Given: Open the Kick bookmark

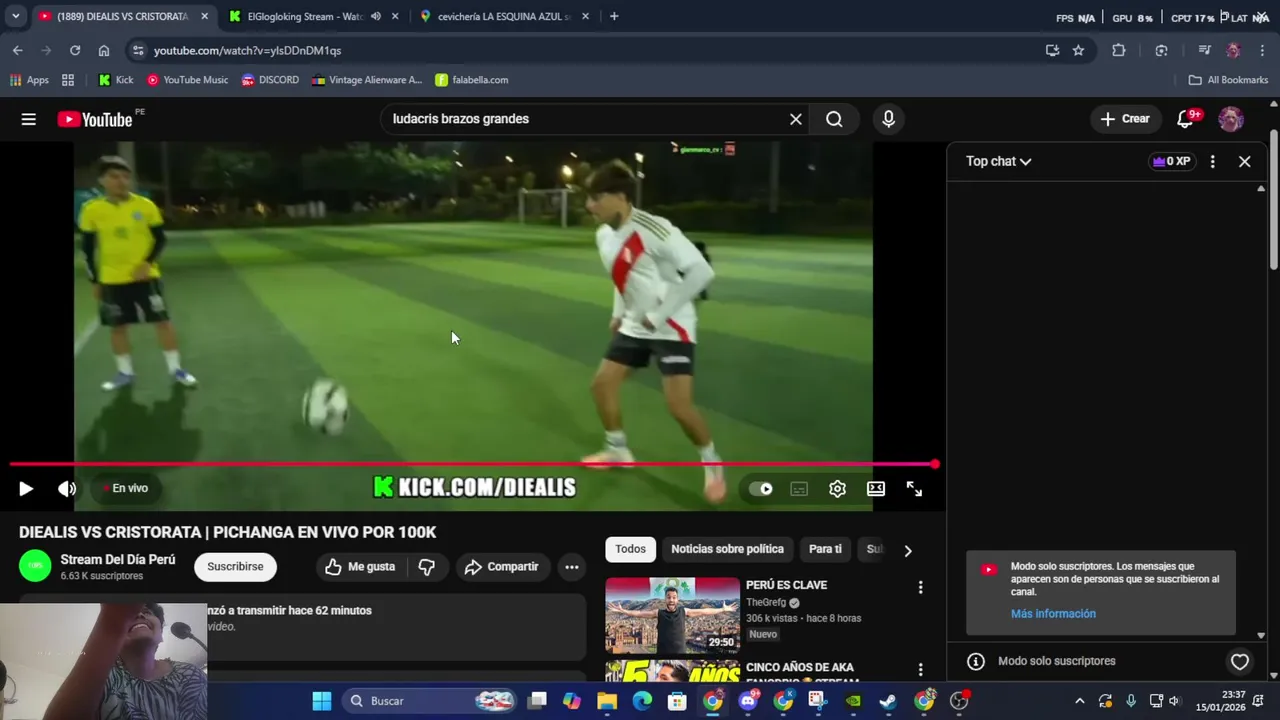Looking at the screenshot, I should coord(115,80).
